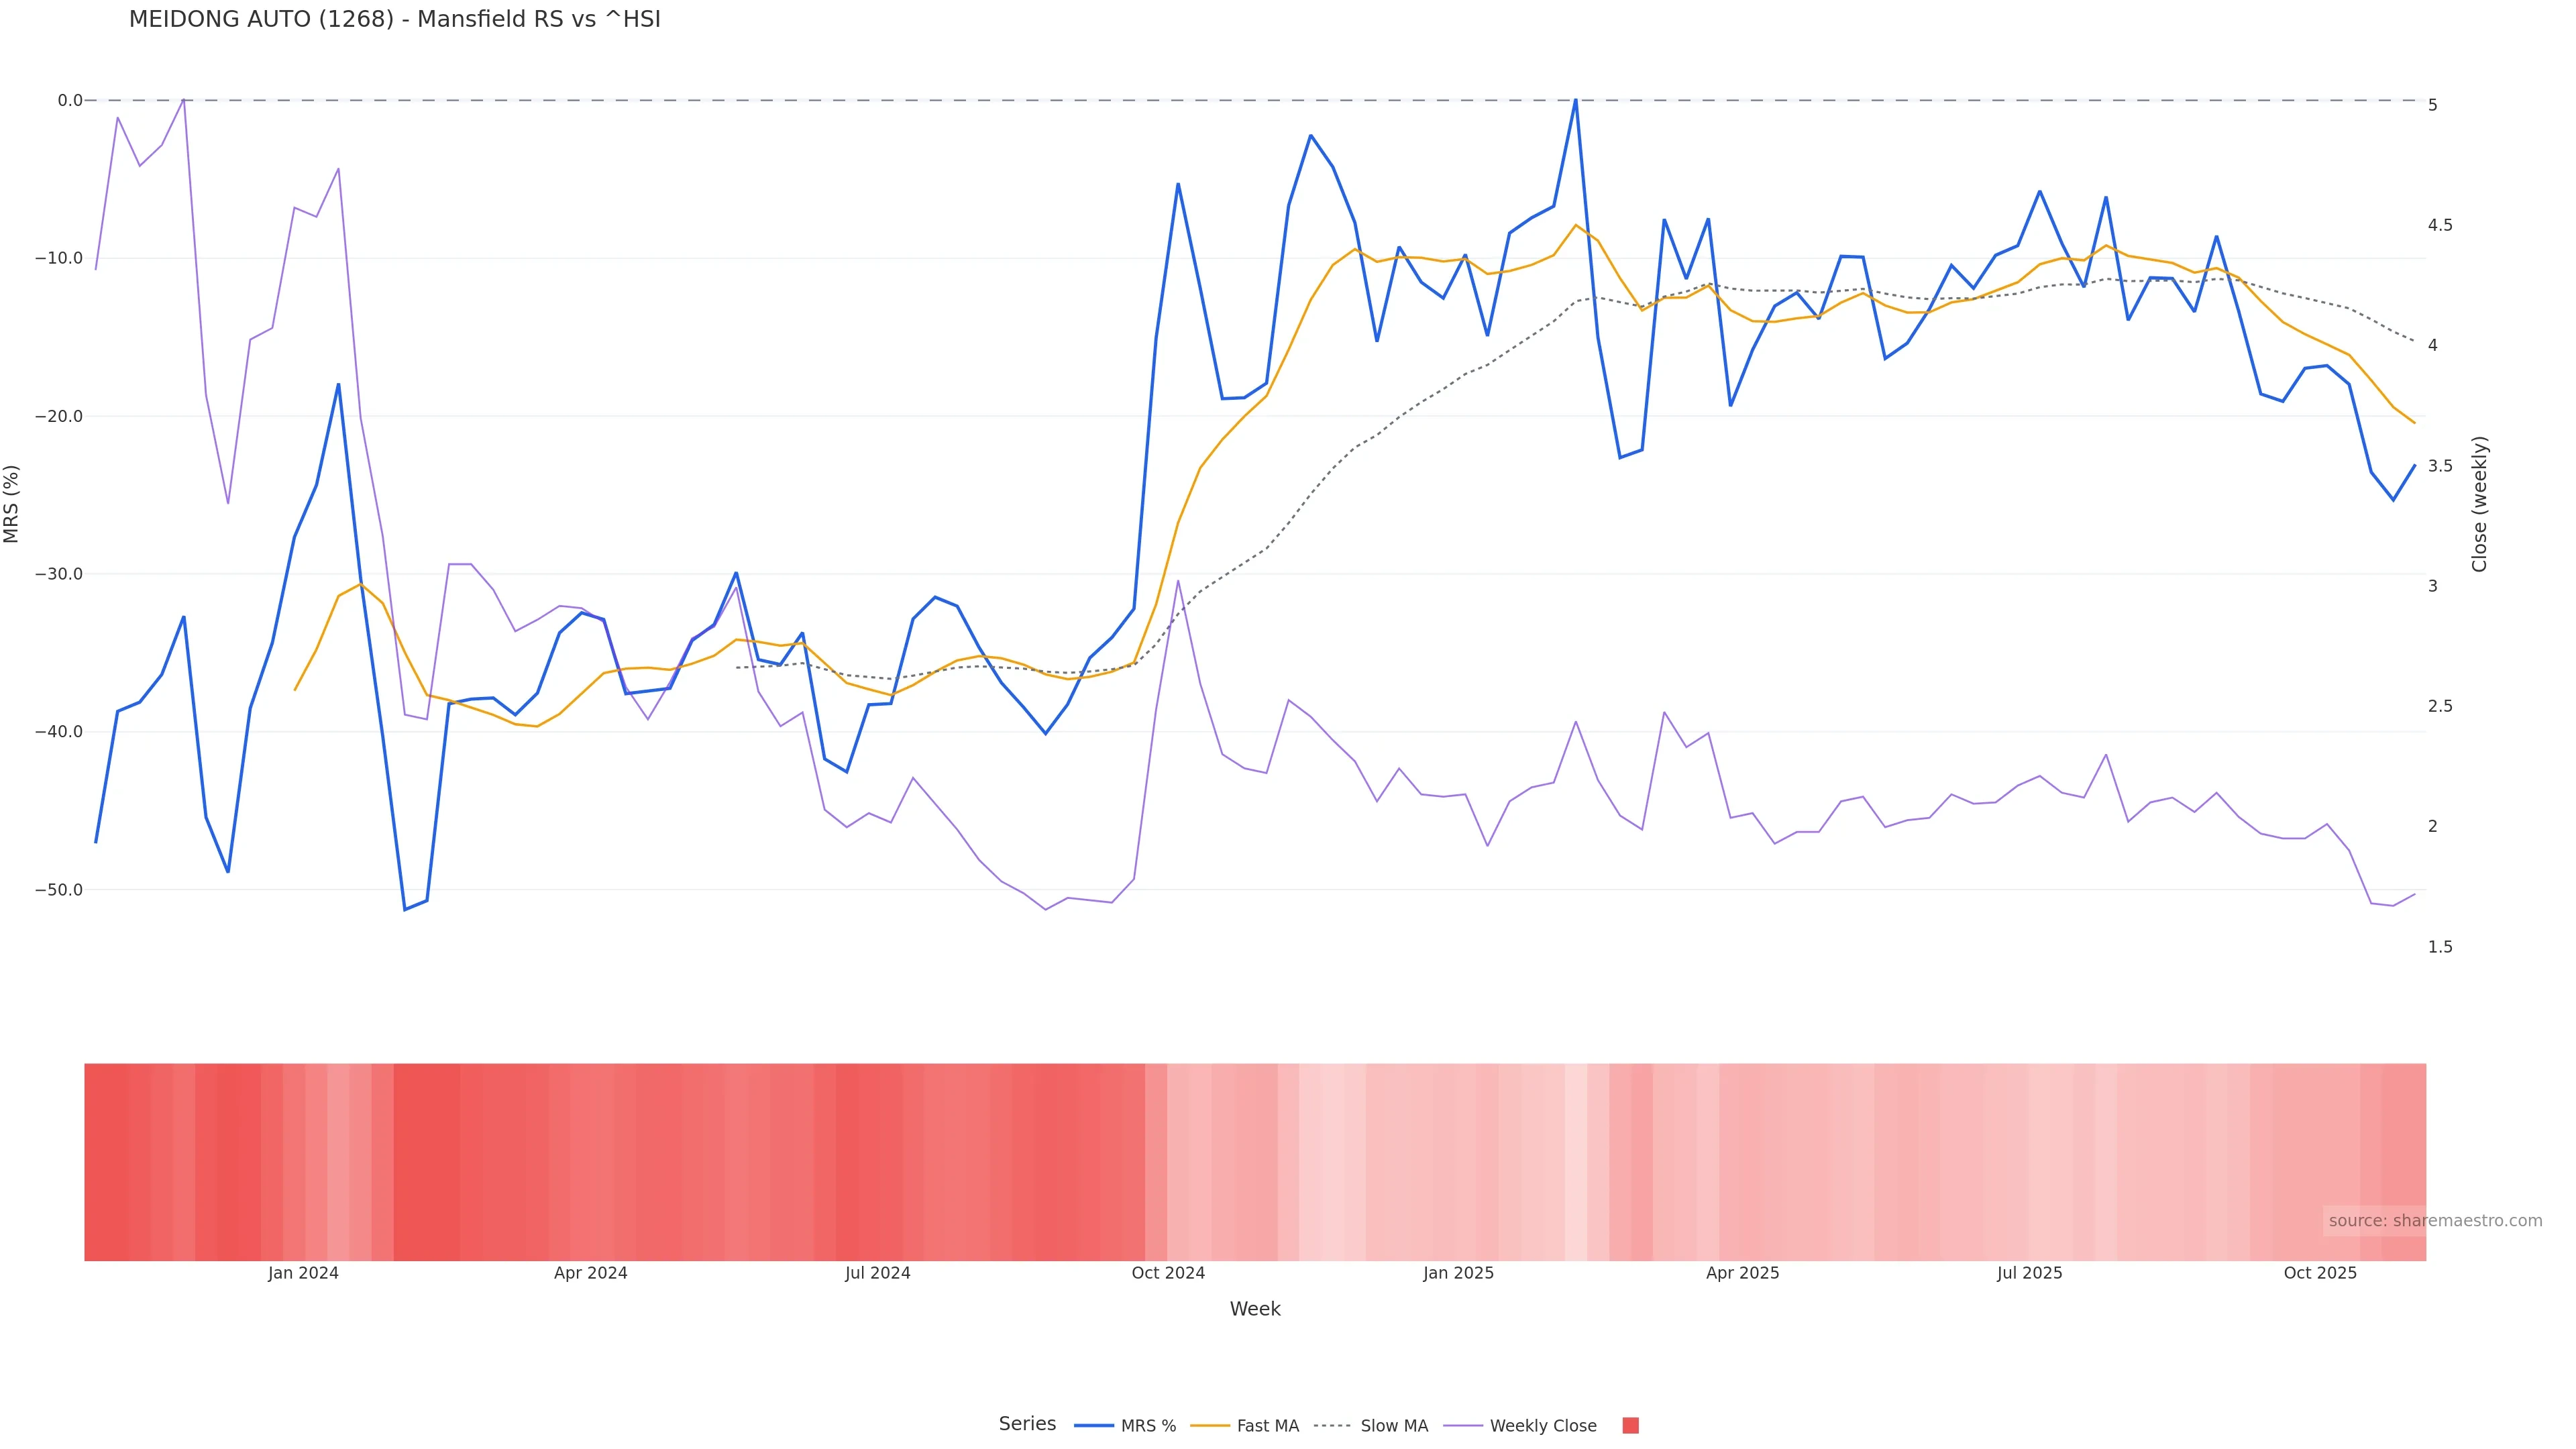Toggle the MRS % legend series

pyautogui.click(x=1147, y=1426)
